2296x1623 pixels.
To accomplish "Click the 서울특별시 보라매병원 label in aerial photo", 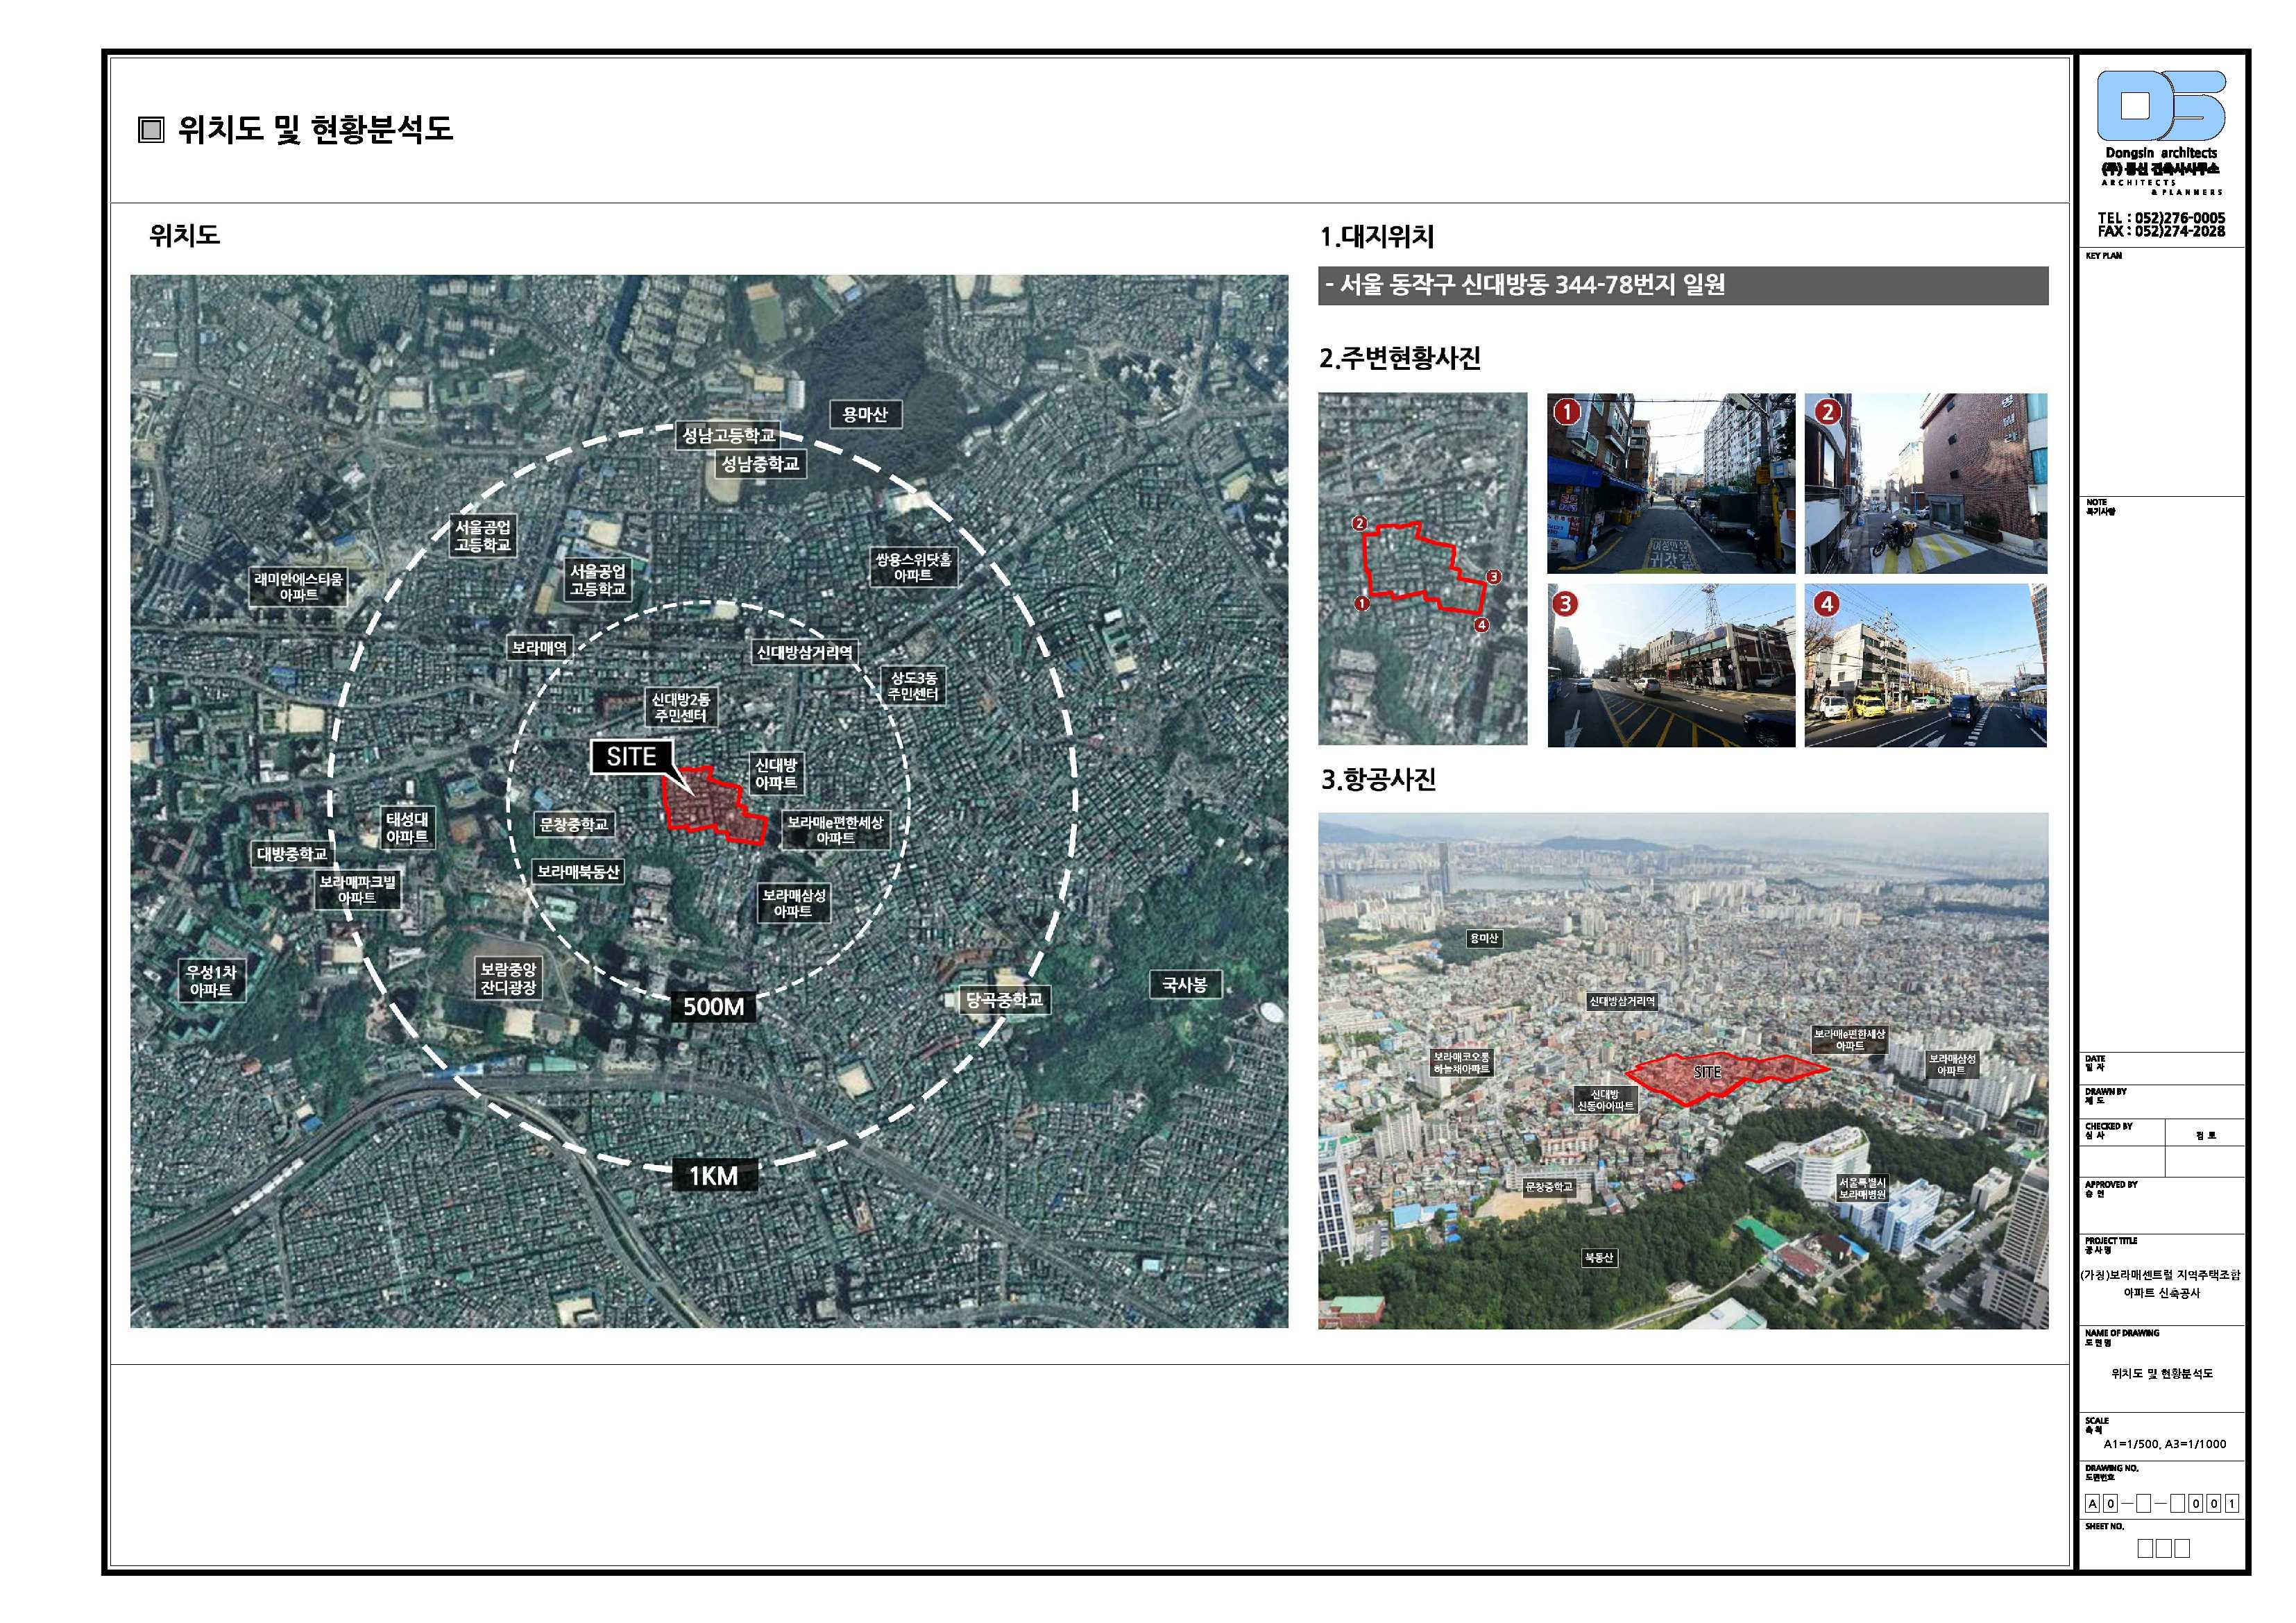I will [x=1862, y=1188].
